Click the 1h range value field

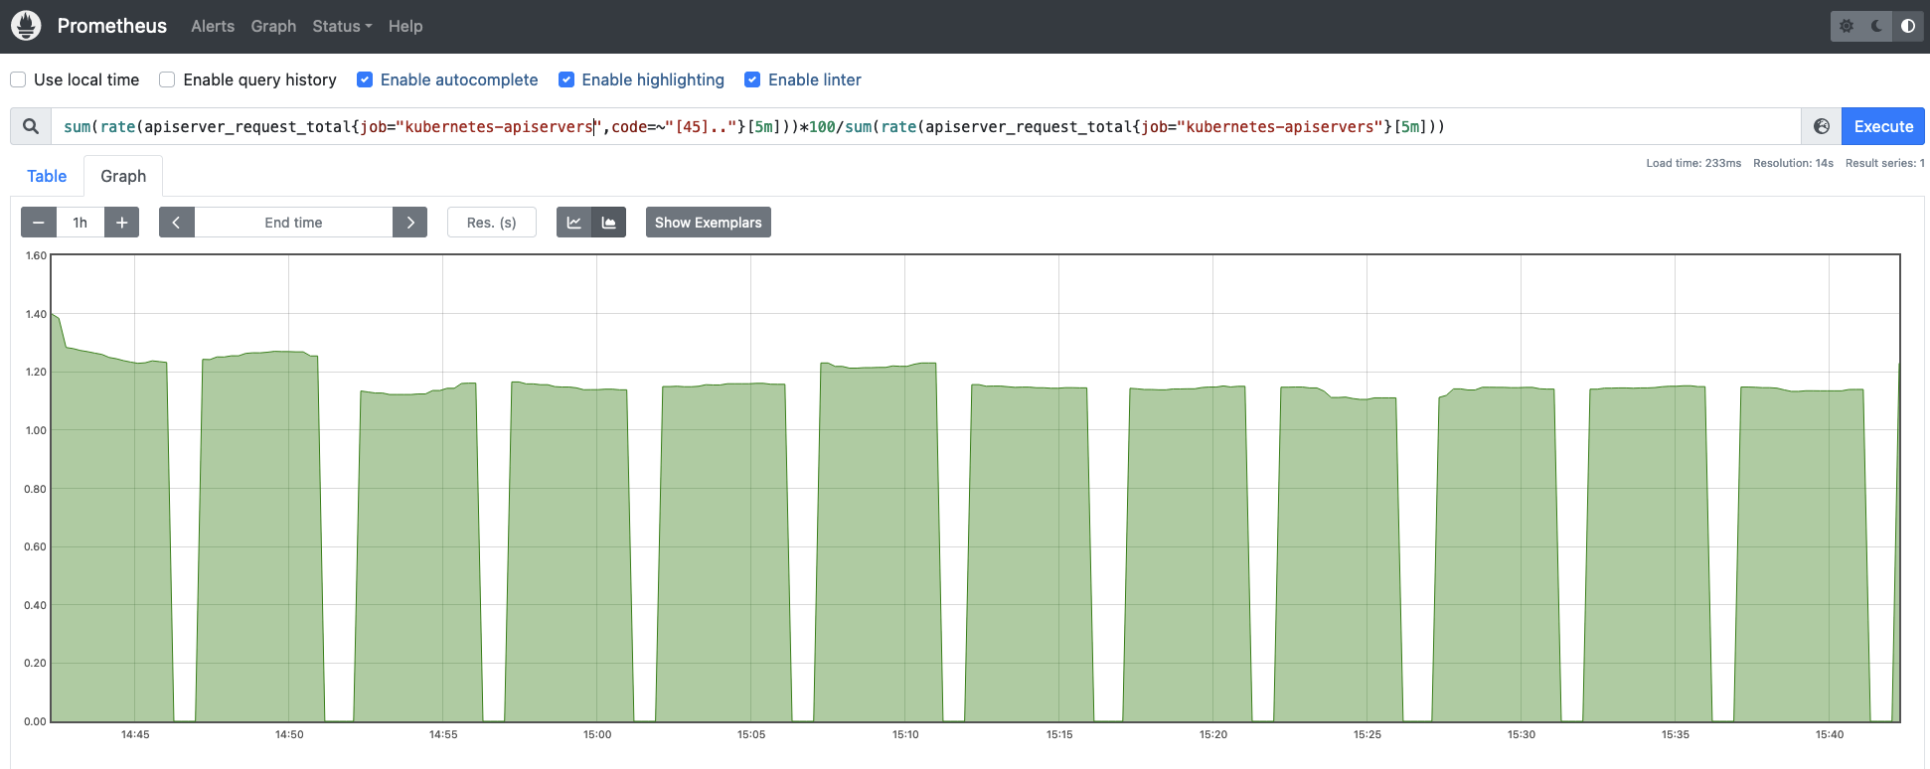click(80, 222)
